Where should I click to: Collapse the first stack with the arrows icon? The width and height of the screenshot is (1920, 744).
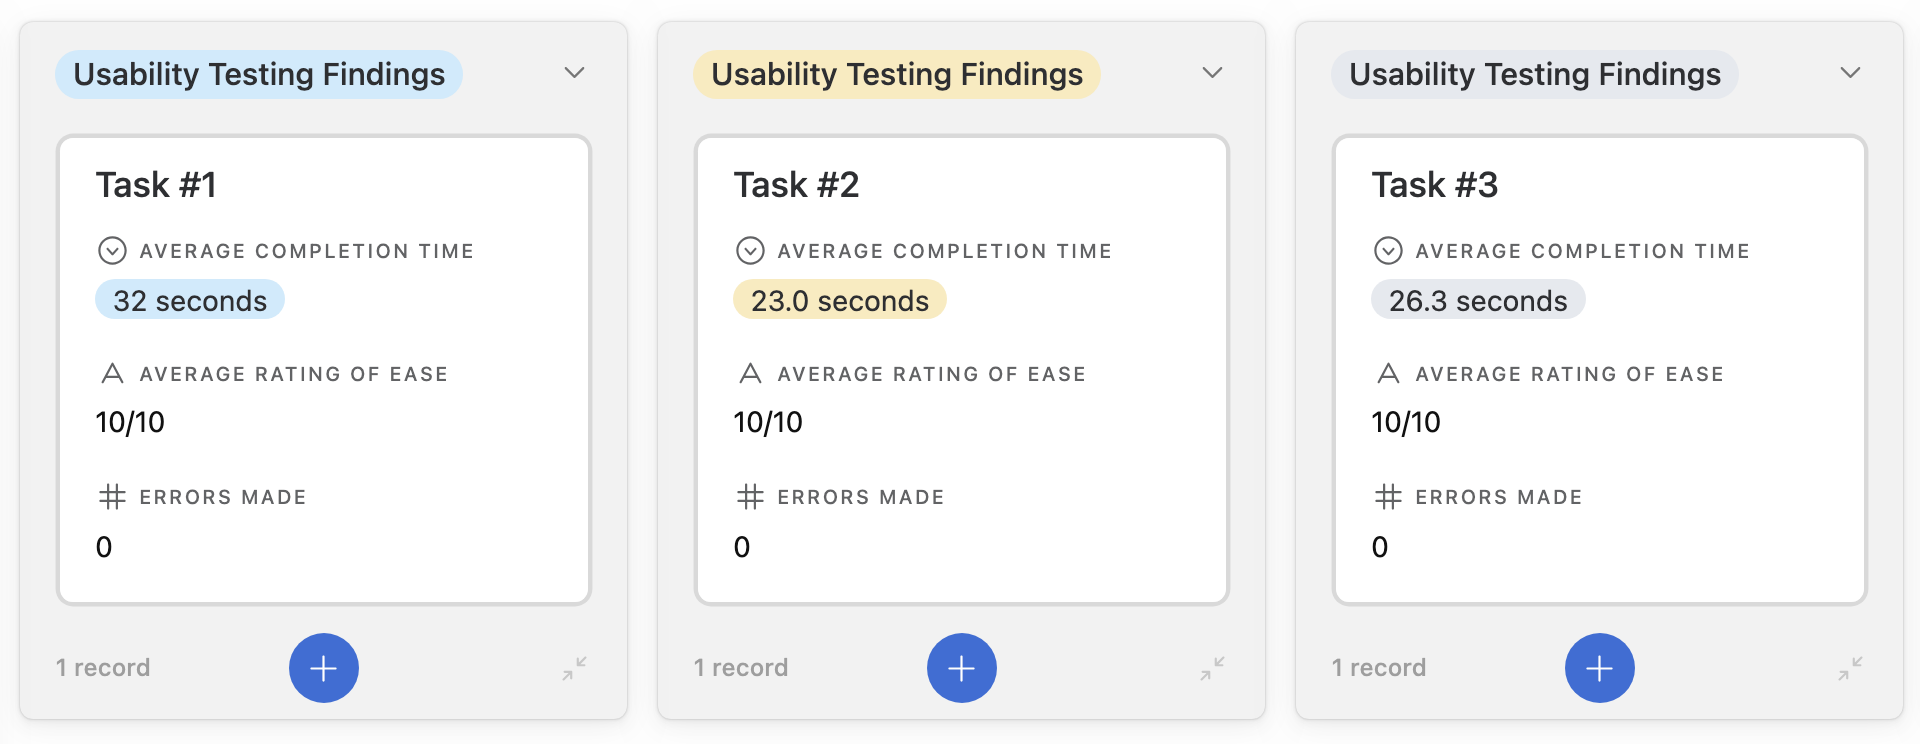pyautogui.click(x=575, y=668)
